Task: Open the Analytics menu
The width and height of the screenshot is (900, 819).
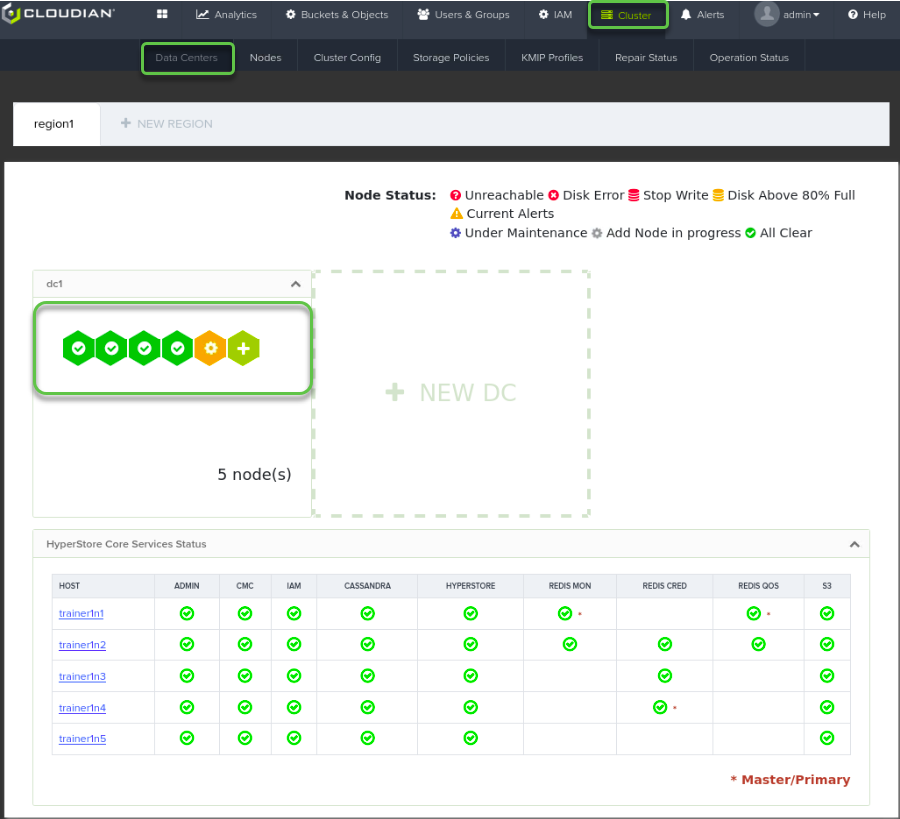Action: 226,14
